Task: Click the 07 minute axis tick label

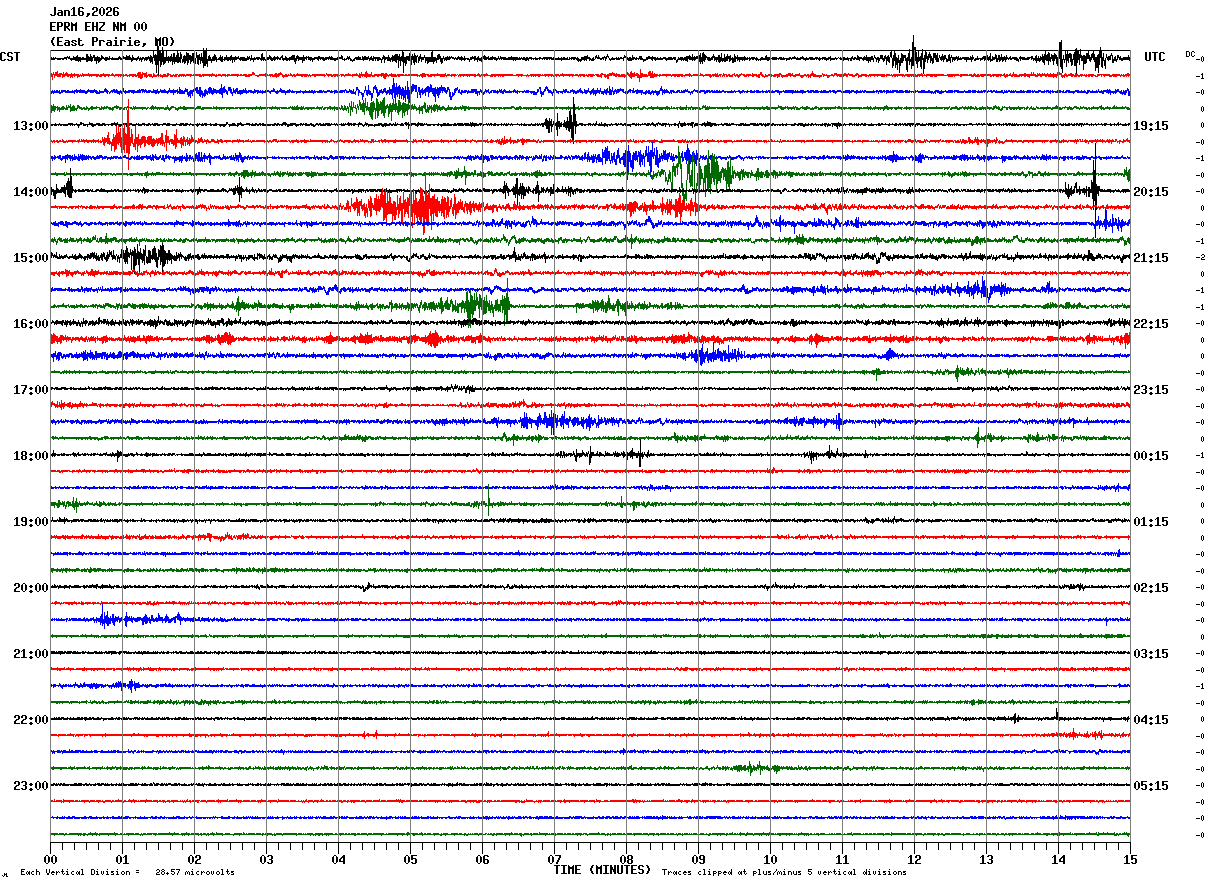Action: tap(555, 859)
